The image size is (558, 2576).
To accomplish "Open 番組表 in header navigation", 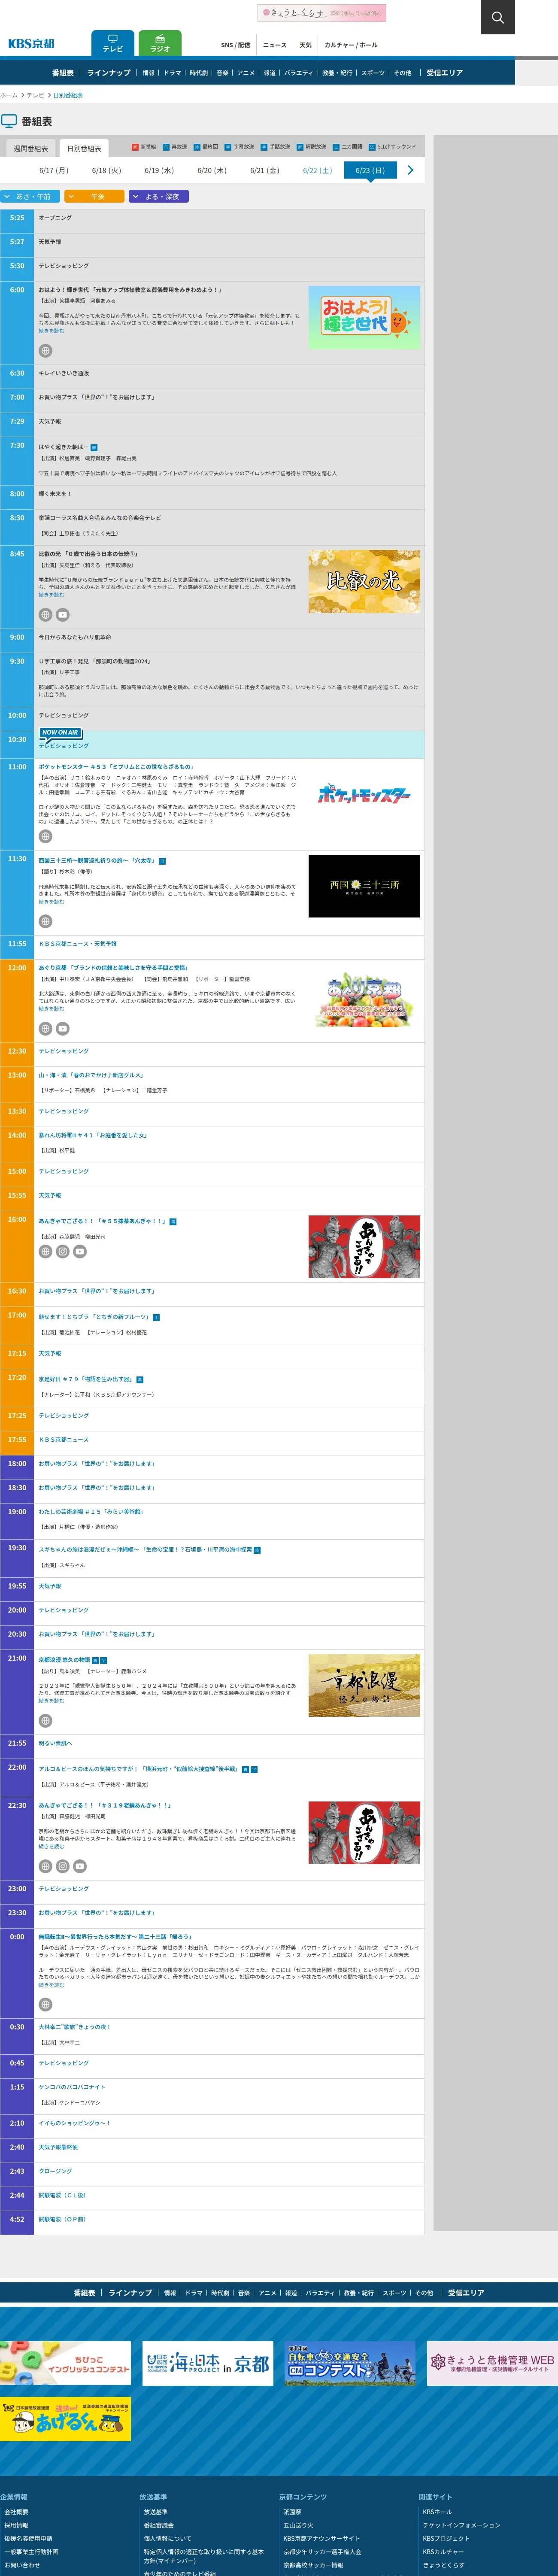I will coord(63,73).
